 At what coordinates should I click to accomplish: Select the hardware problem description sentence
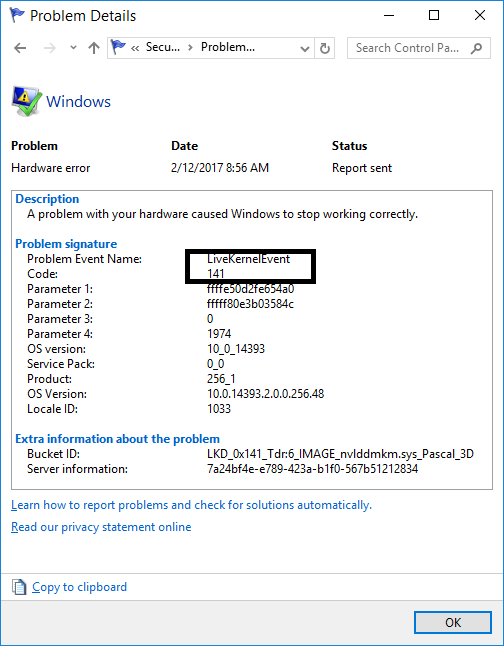pos(223,214)
